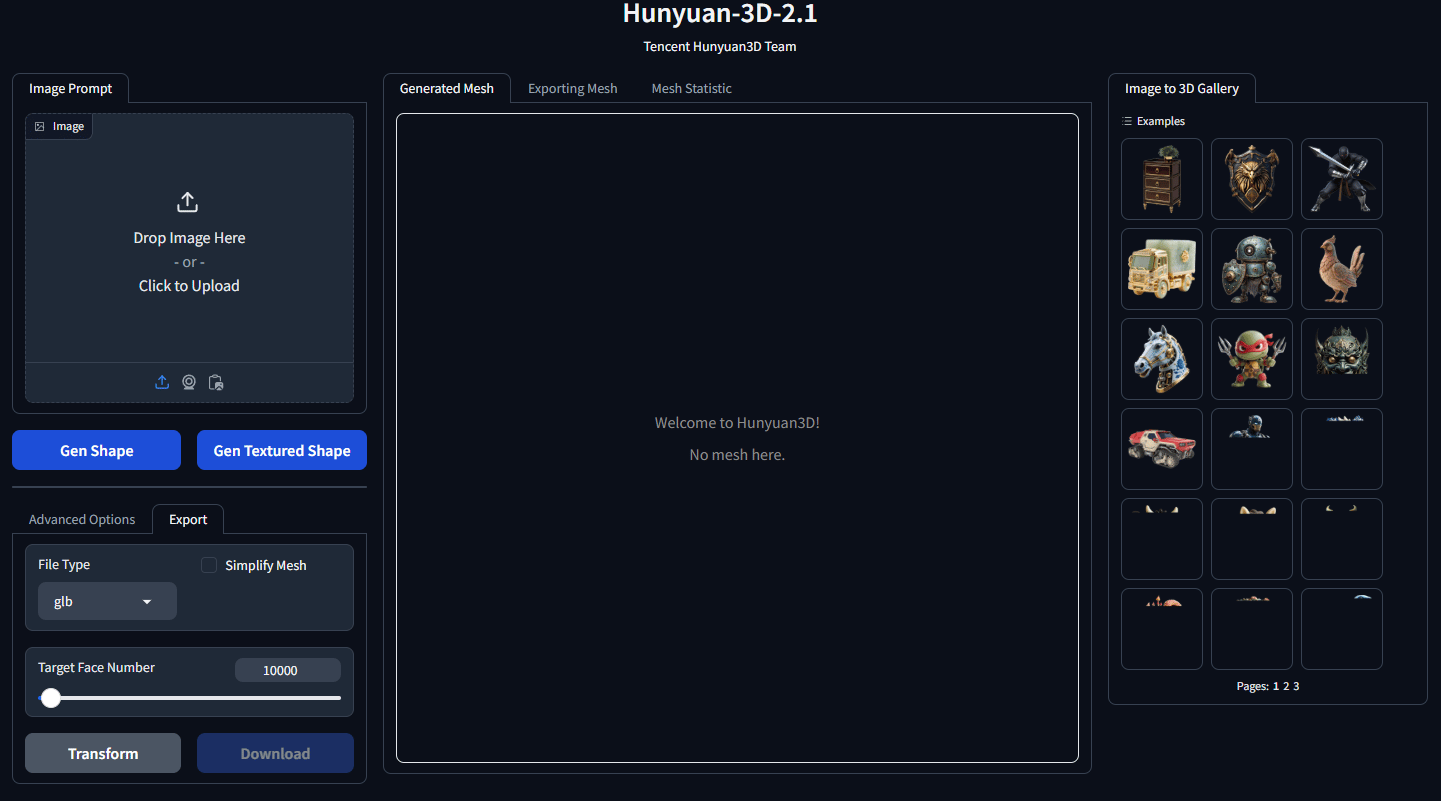This screenshot has height=801, width=1441.
Task: Choose the ninja with sword example image
Action: pyautogui.click(x=1342, y=179)
